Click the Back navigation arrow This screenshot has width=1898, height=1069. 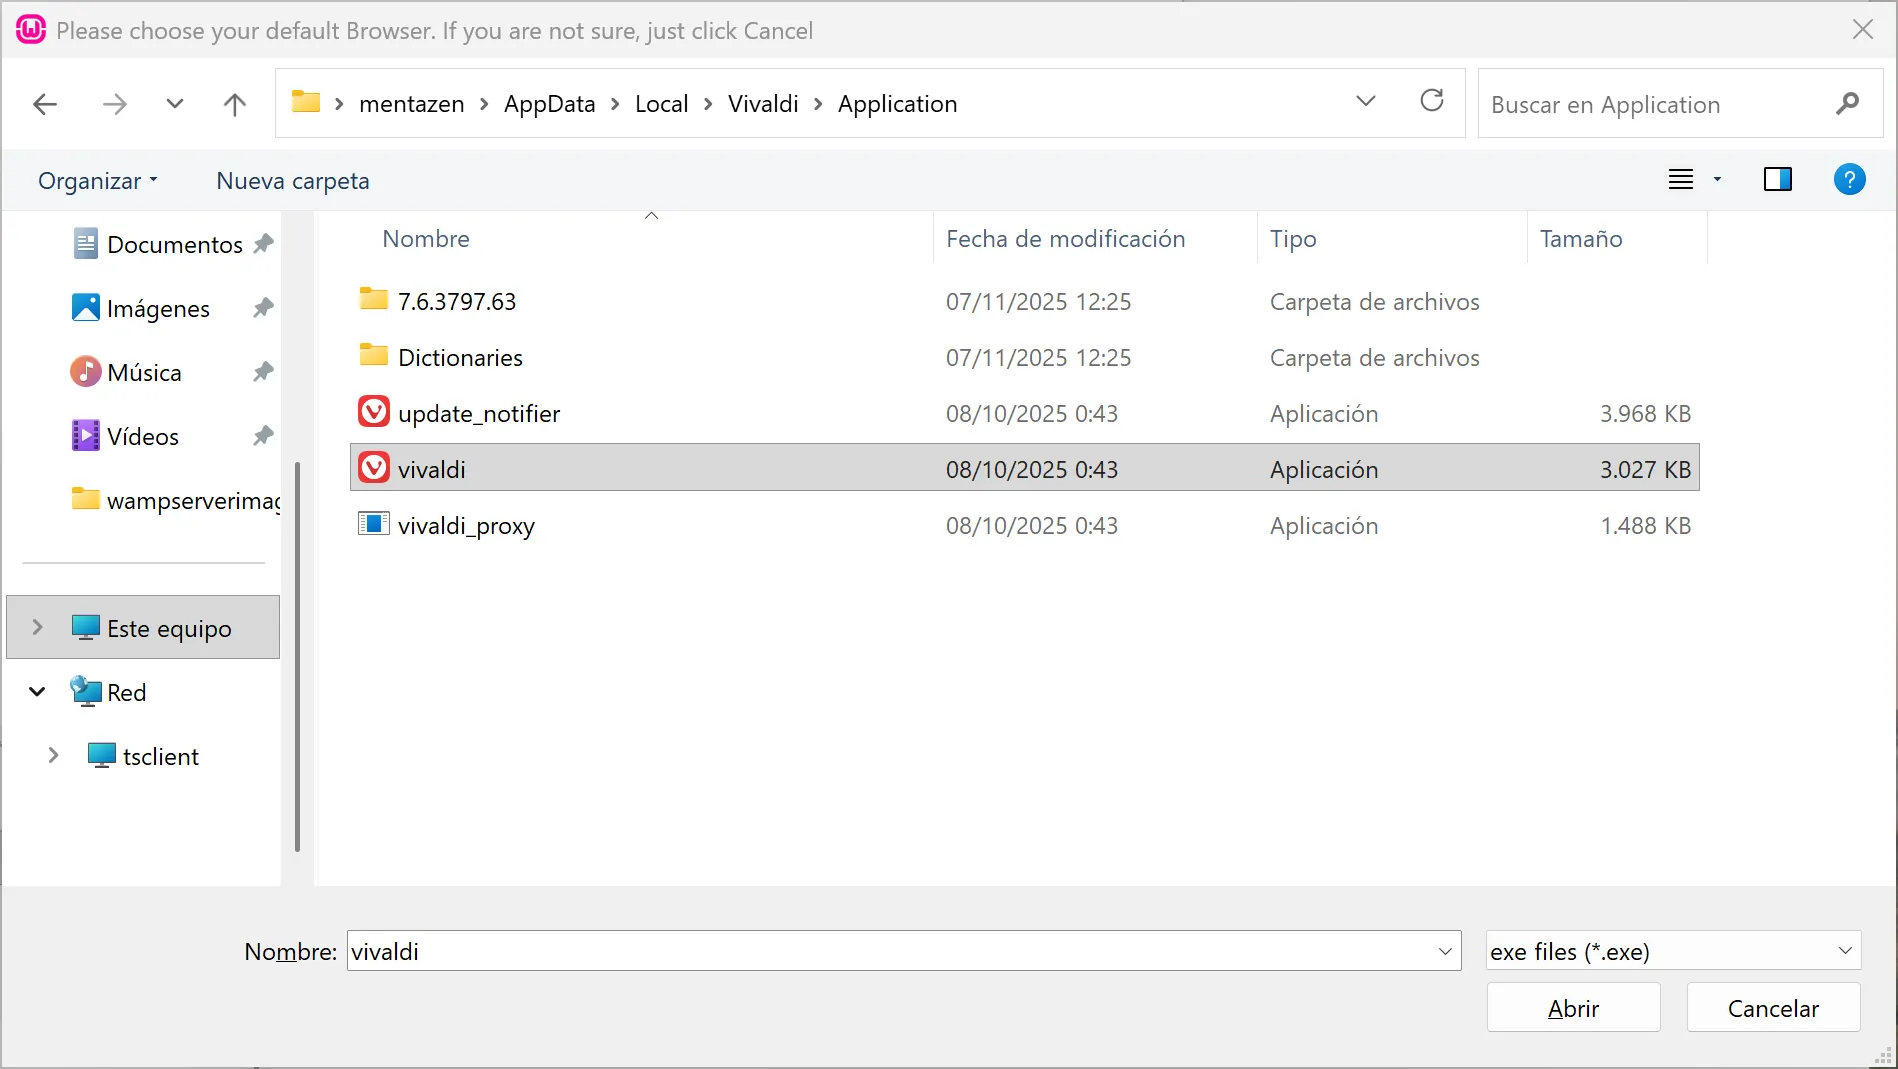45,104
